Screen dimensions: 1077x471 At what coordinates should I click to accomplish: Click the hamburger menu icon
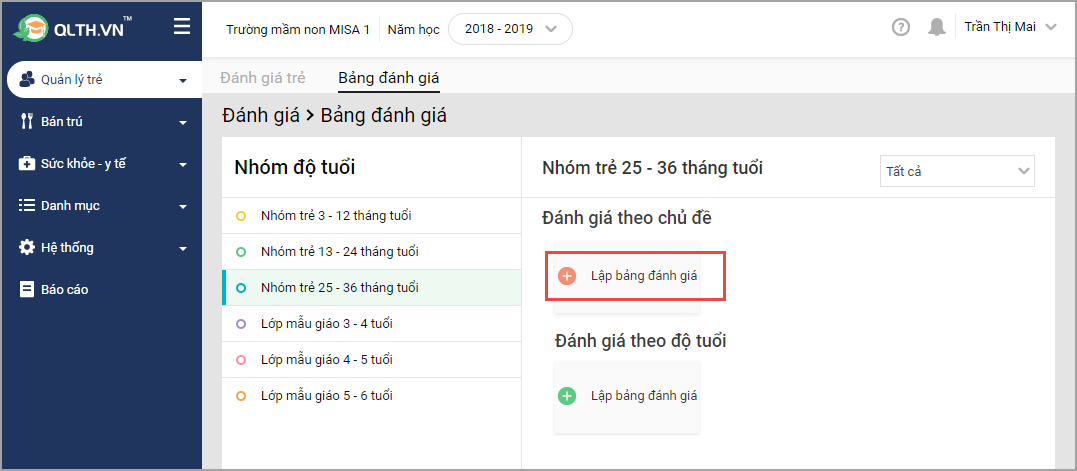[181, 27]
